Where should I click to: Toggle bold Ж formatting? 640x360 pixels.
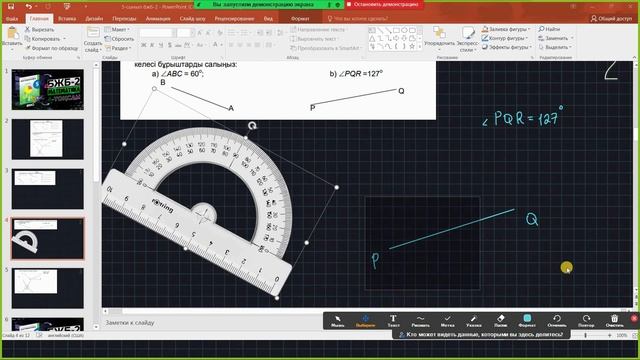coord(144,45)
